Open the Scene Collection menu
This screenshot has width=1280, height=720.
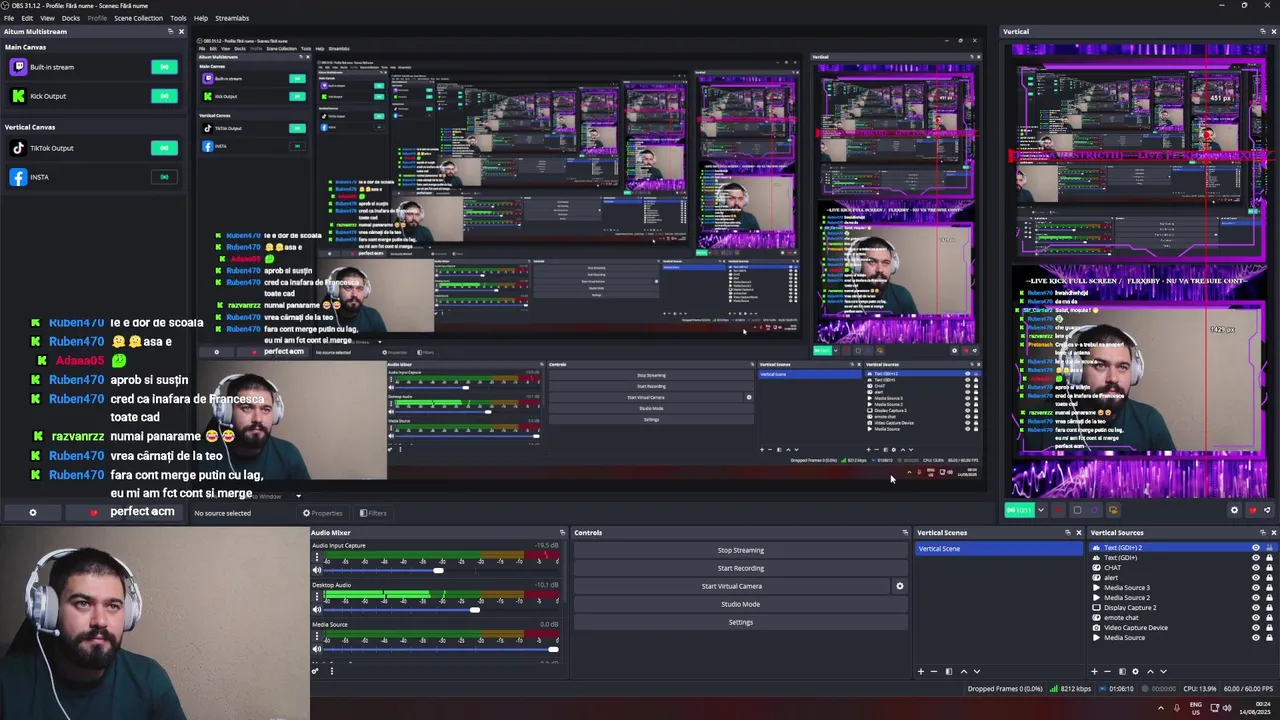[138, 18]
